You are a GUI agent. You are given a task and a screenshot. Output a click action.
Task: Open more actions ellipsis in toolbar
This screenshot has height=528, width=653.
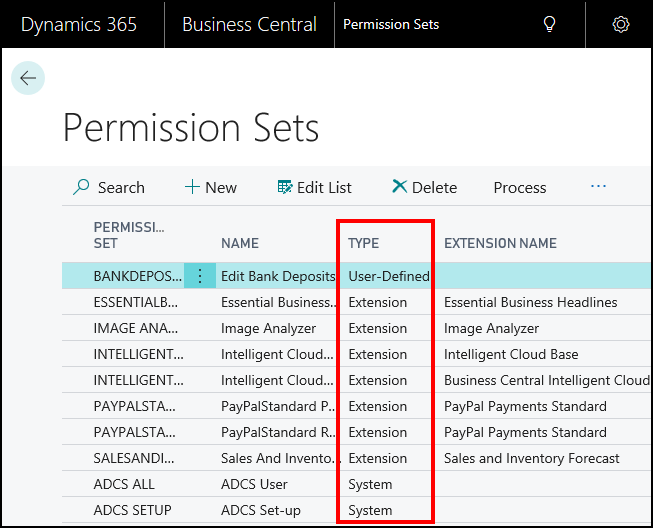coord(598,186)
